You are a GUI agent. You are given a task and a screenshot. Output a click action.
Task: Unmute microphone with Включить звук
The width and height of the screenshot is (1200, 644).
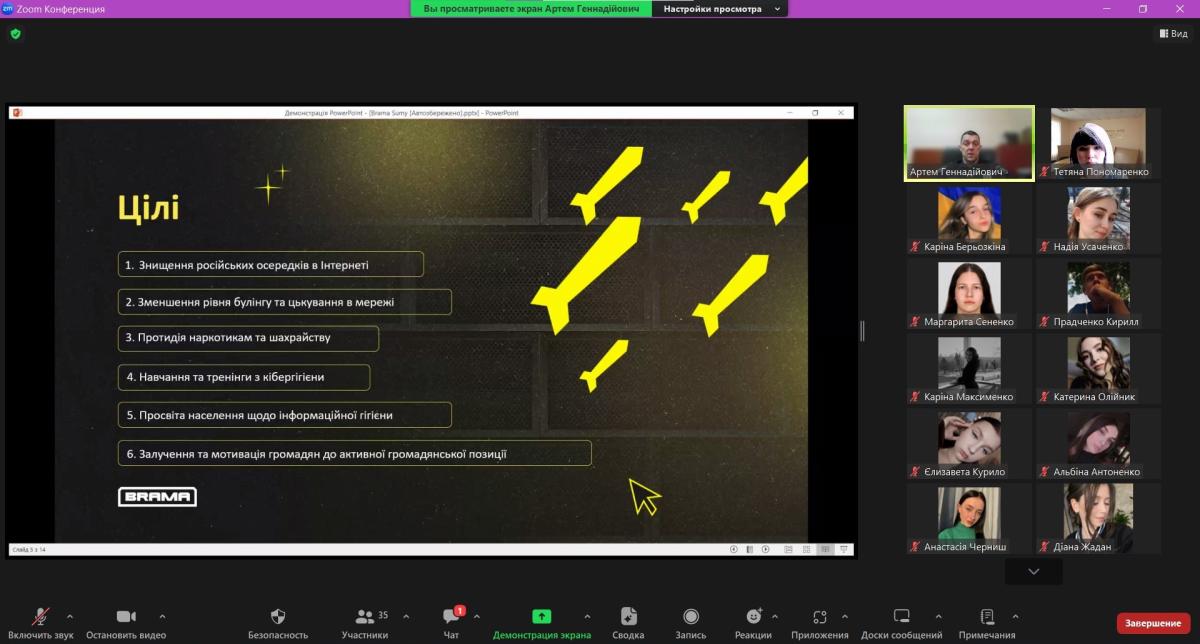pos(39,623)
